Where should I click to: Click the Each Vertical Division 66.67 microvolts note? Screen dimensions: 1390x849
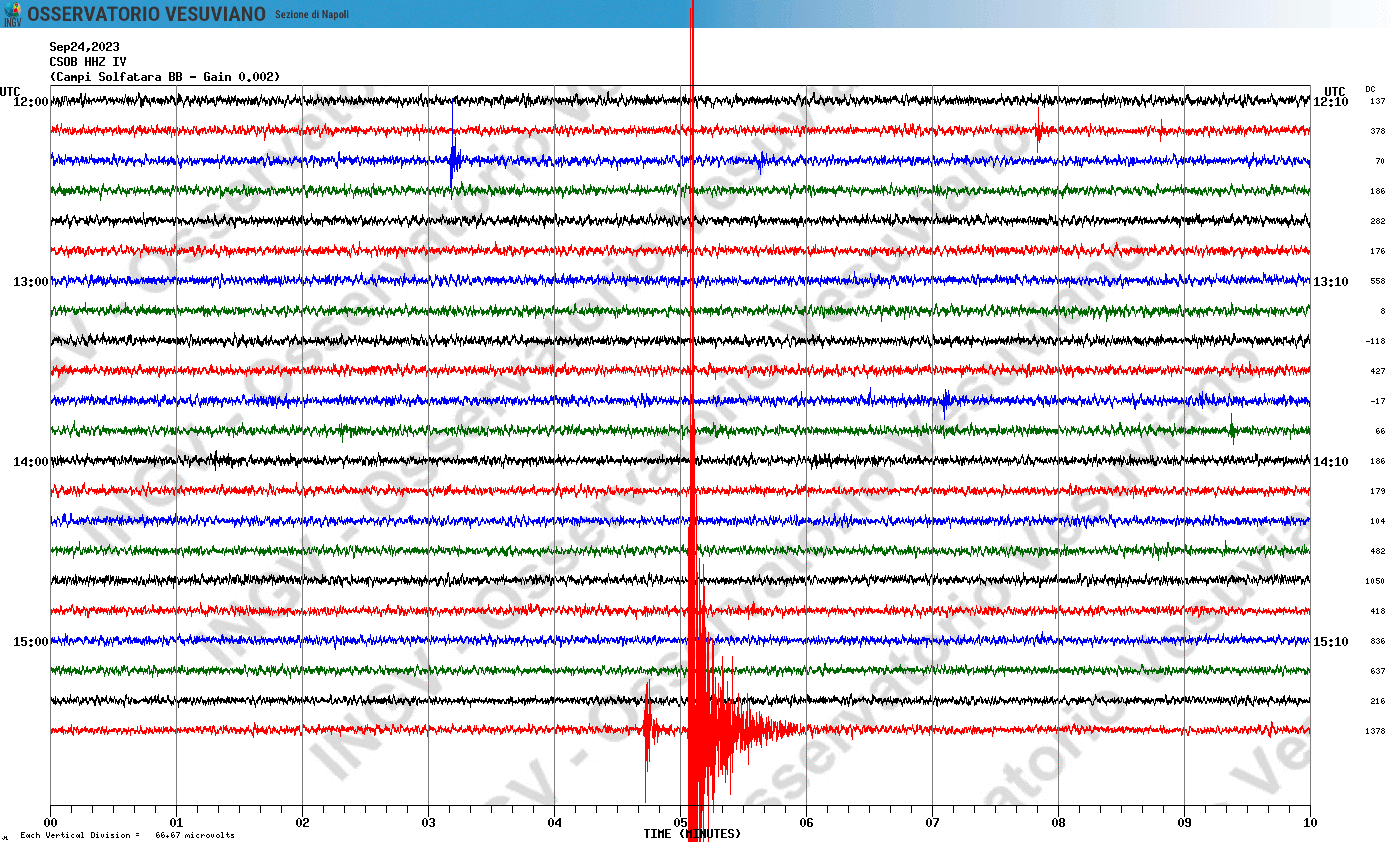point(127,835)
